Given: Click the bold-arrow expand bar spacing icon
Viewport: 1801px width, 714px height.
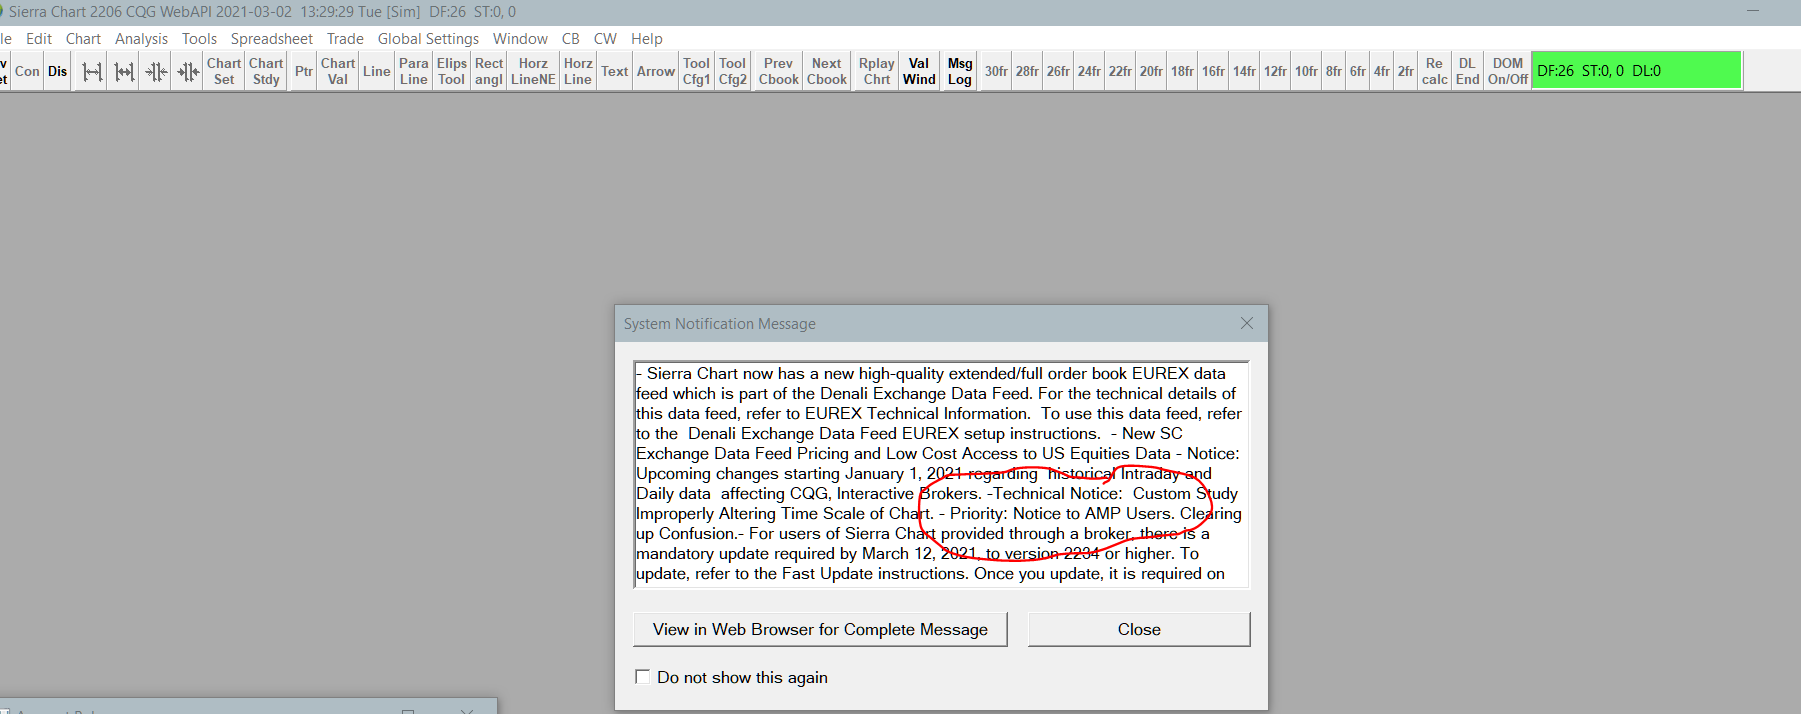Looking at the screenshot, I should click(x=124, y=71).
